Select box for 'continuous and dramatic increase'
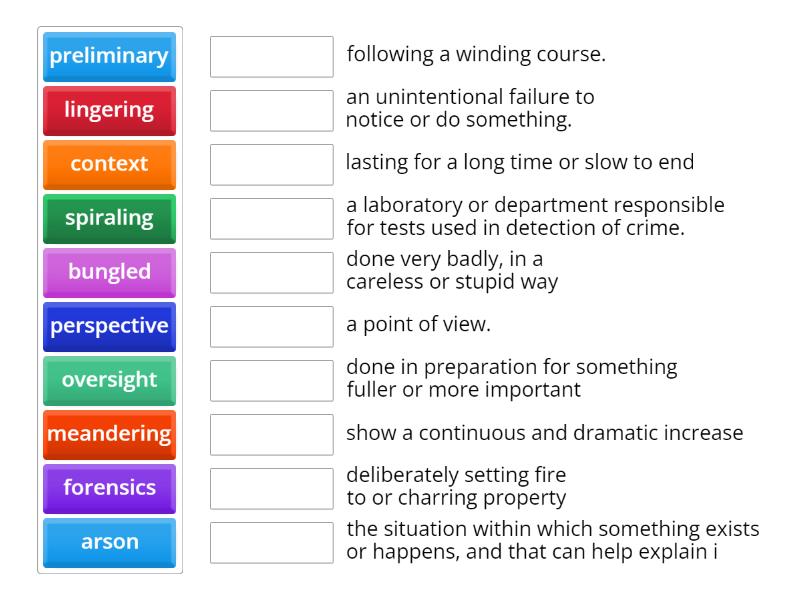This screenshot has height=600, width=800. coord(271,434)
